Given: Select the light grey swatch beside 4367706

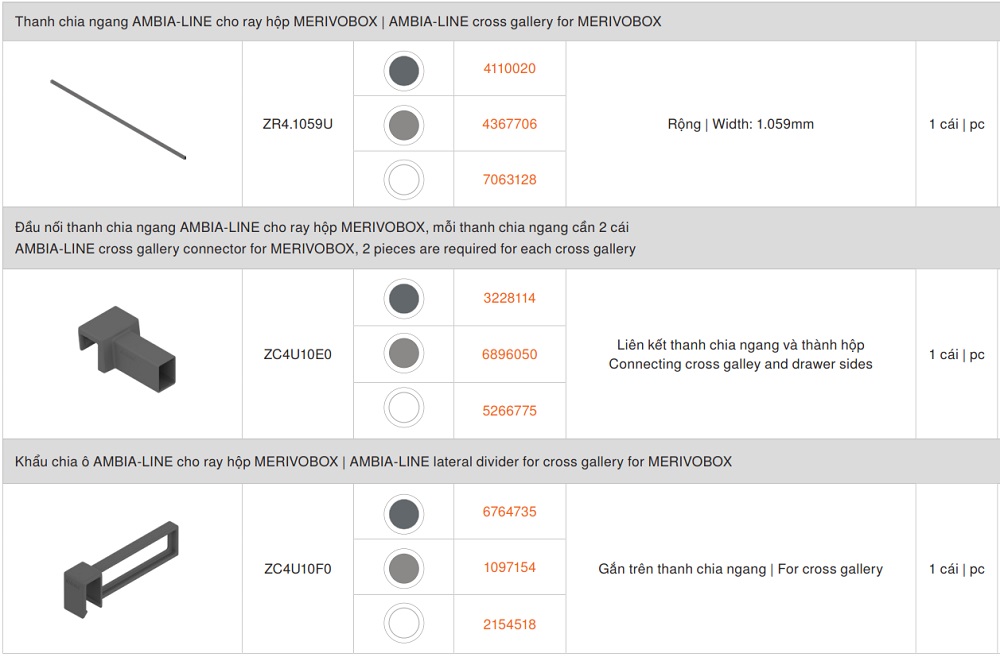Looking at the screenshot, I should (x=404, y=125).
